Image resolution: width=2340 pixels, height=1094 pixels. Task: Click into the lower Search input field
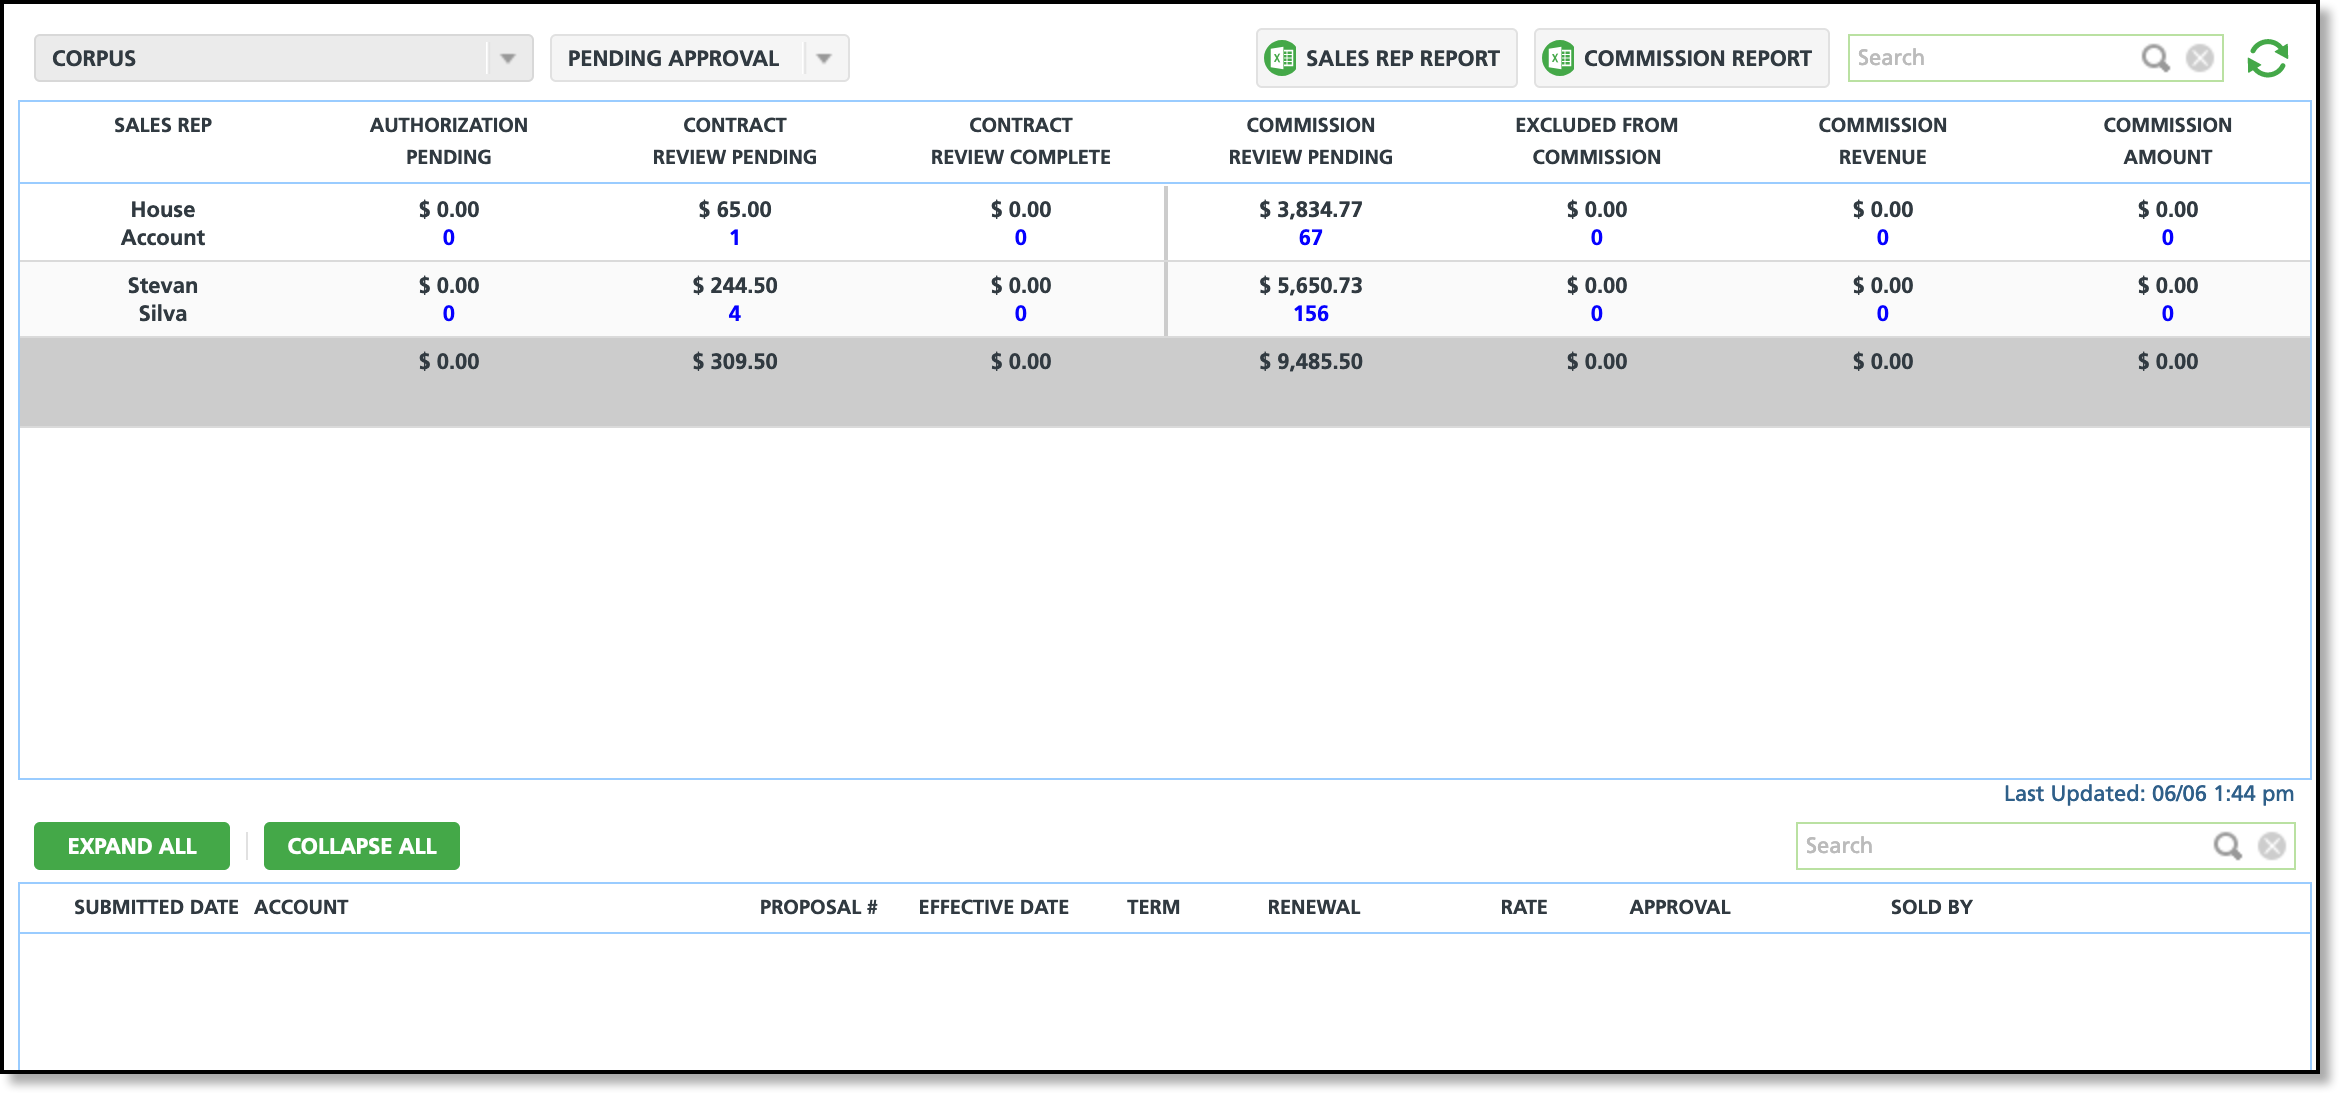coord(2000,846)
